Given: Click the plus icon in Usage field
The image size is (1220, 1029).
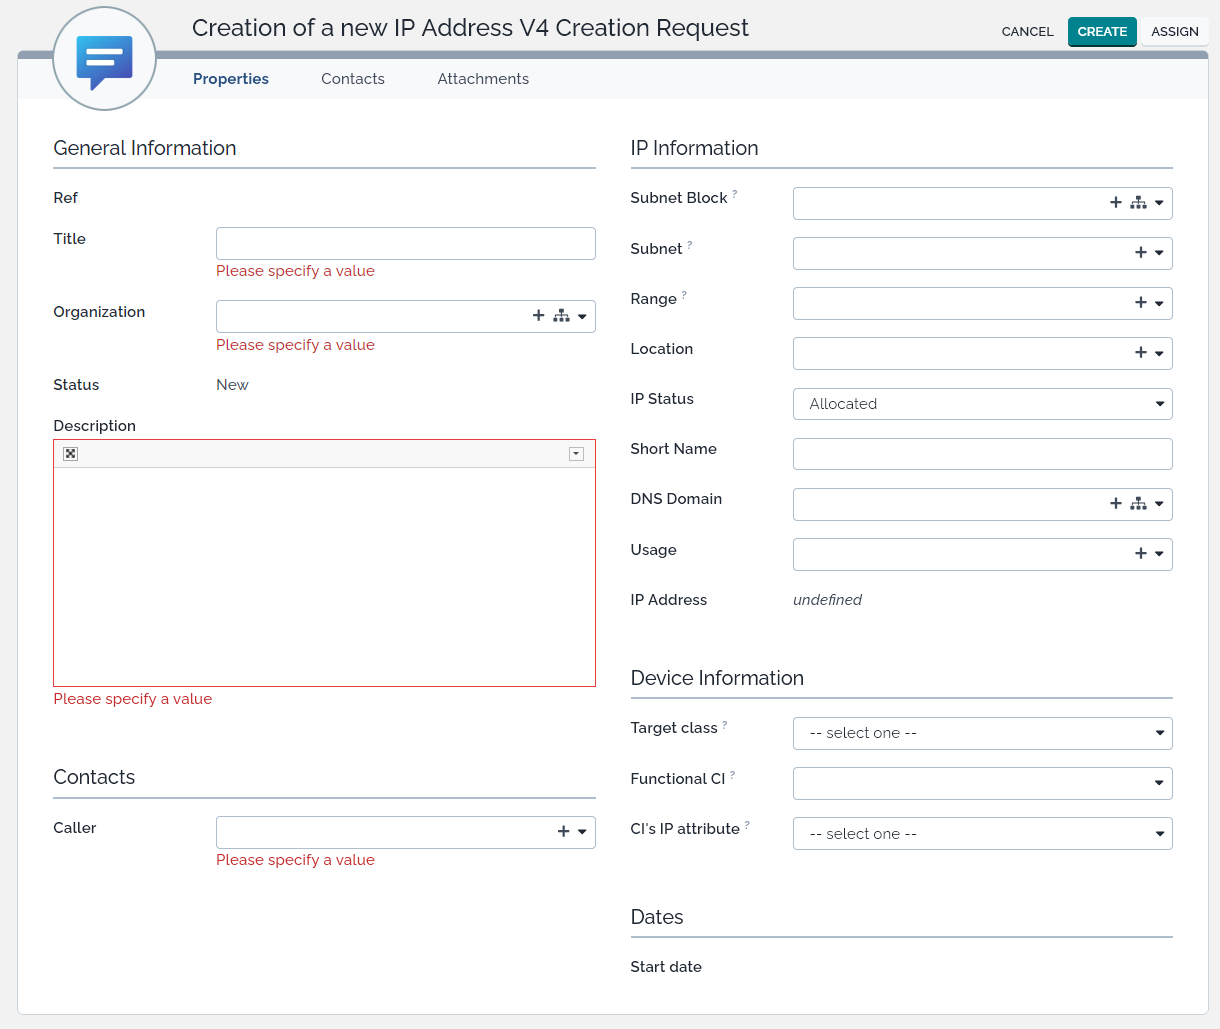Looking at the screenshot, I should tap(1141, 554).
